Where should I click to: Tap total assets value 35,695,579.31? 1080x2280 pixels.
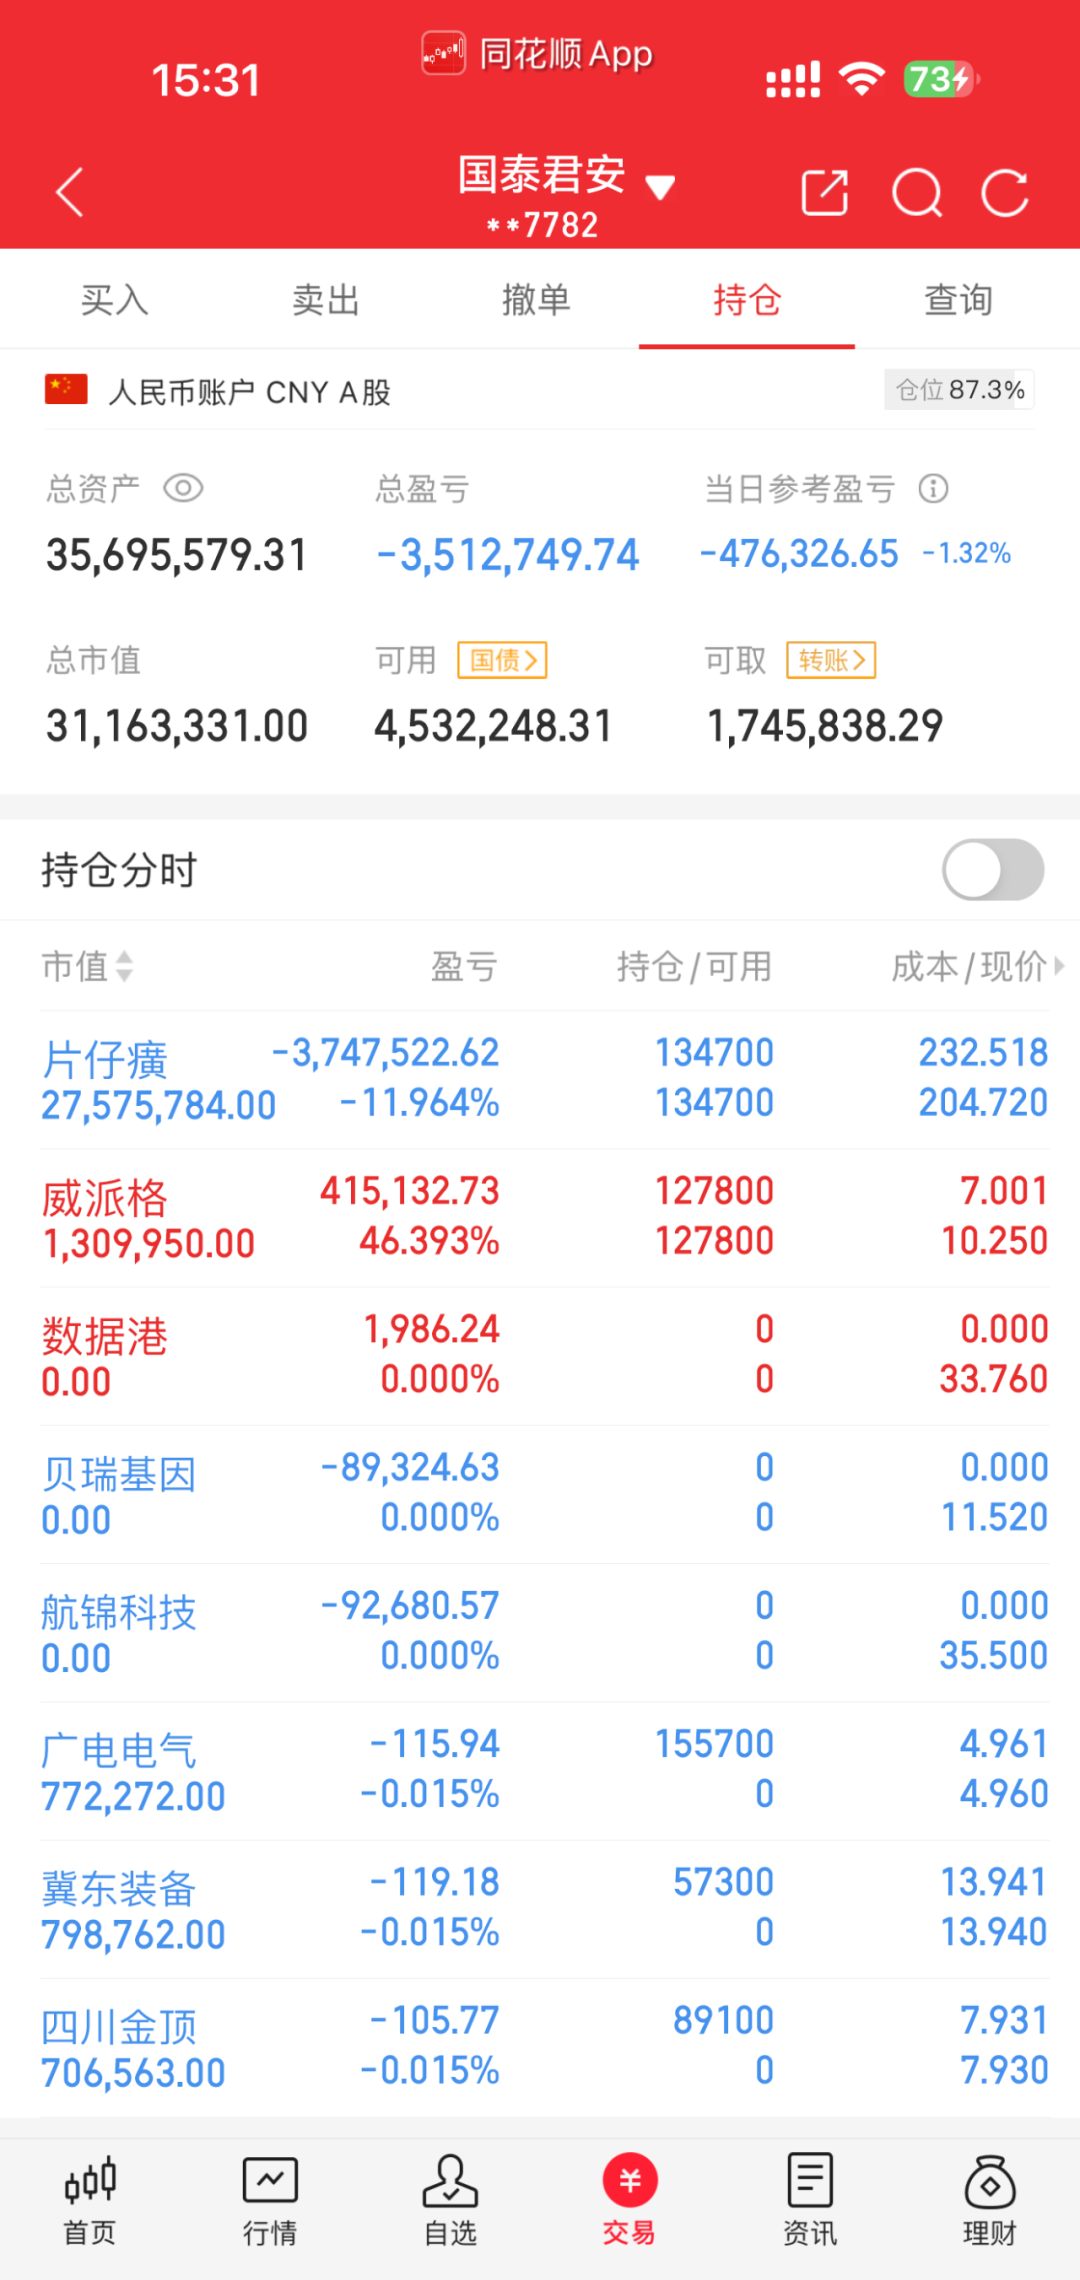click(x=176, y=555)
